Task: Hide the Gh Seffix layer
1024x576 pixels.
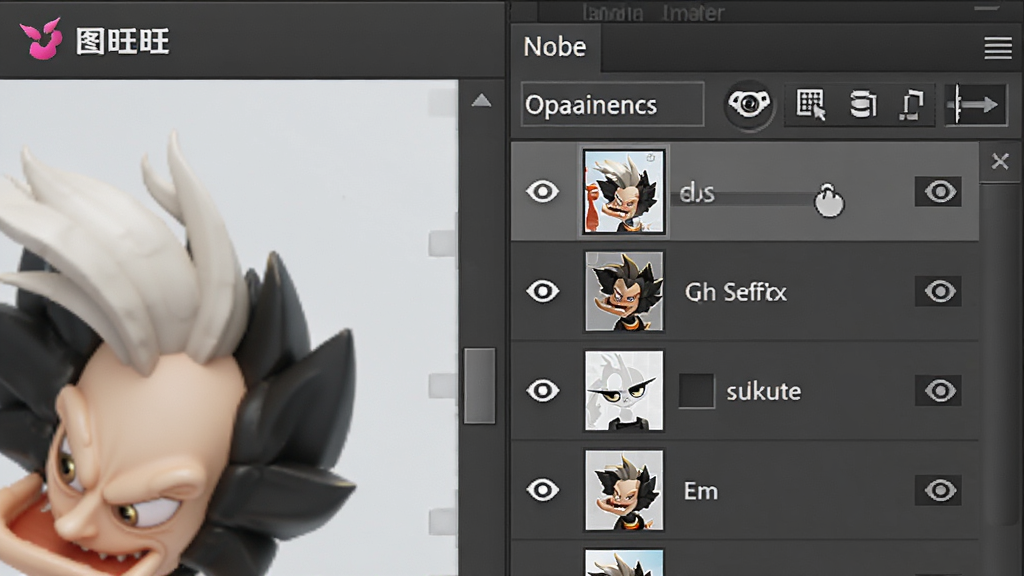Action: click(543, 291)
